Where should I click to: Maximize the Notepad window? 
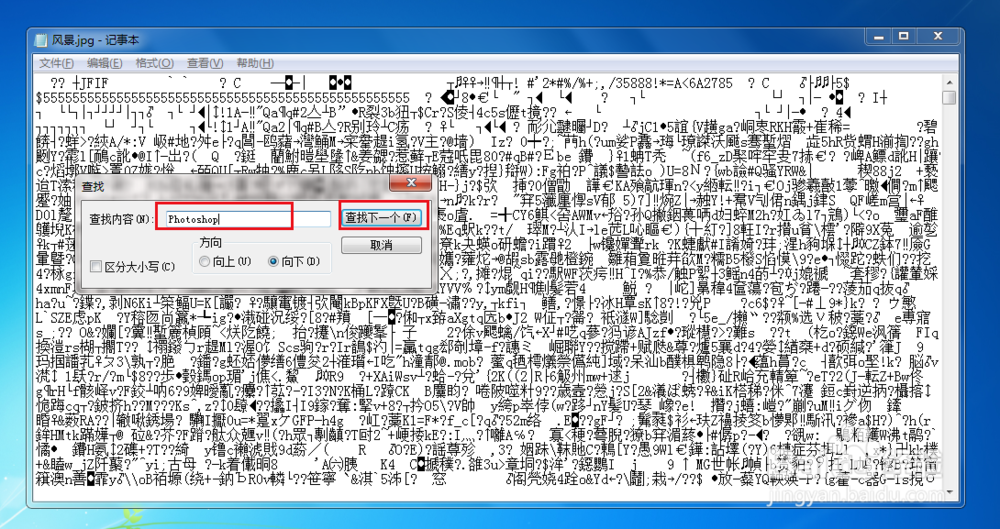904,37
